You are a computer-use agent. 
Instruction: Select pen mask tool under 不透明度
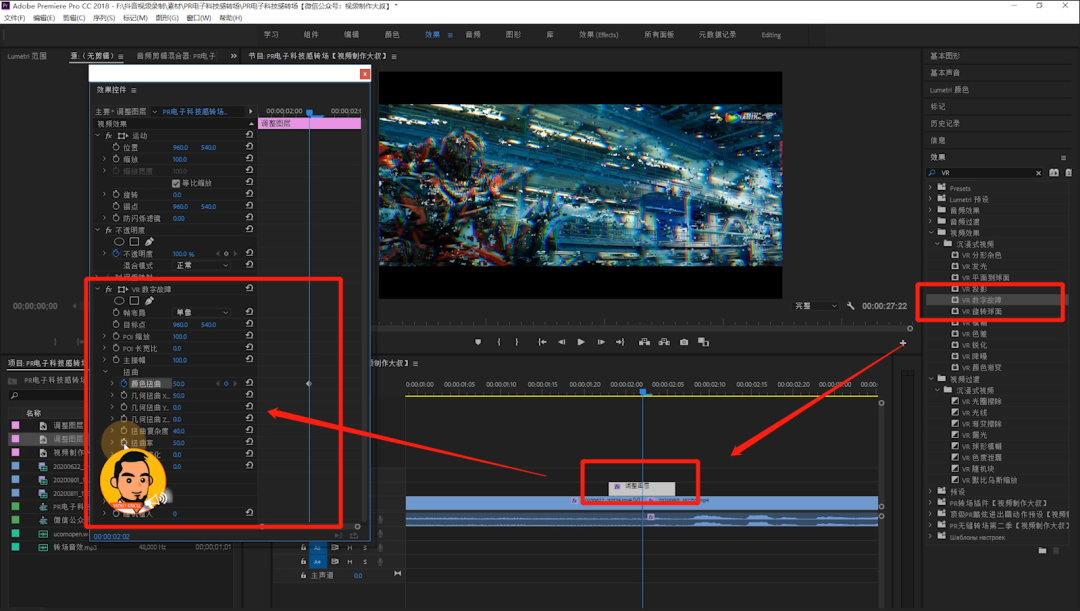point(149,242)
